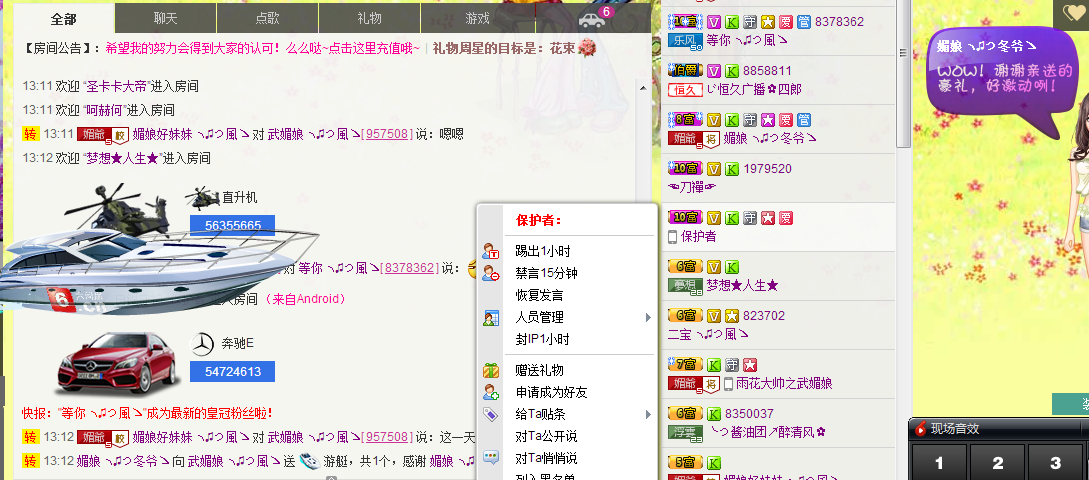The width and height of the screenshot is (1089, 480).
Task: Click the kick-out icon beside 踢出1小时
Action: pyautogui.click(x=491, y=251)
